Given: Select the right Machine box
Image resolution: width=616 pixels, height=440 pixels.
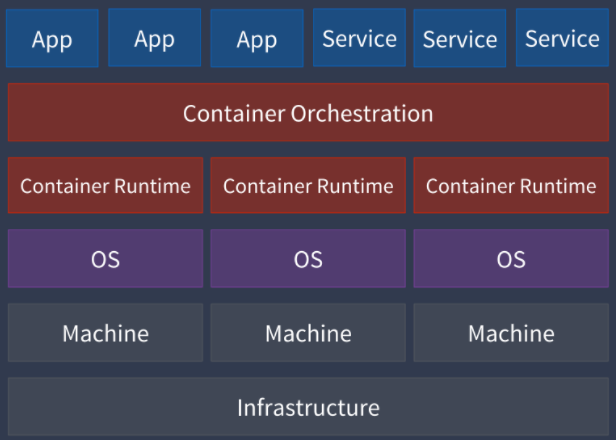Looking at the screenshot, I should point(511,333).
